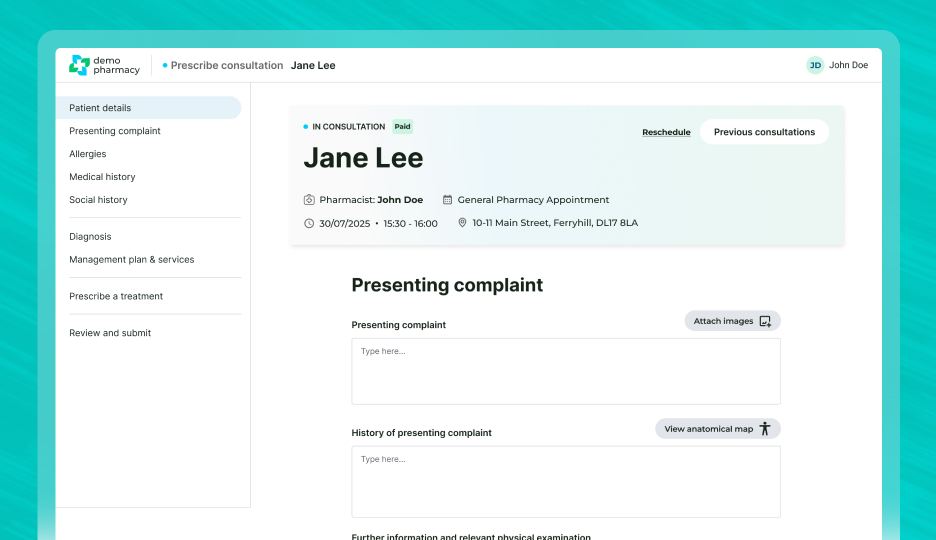Open Review and submit step

pyautogui.click(x=110, y=333)
